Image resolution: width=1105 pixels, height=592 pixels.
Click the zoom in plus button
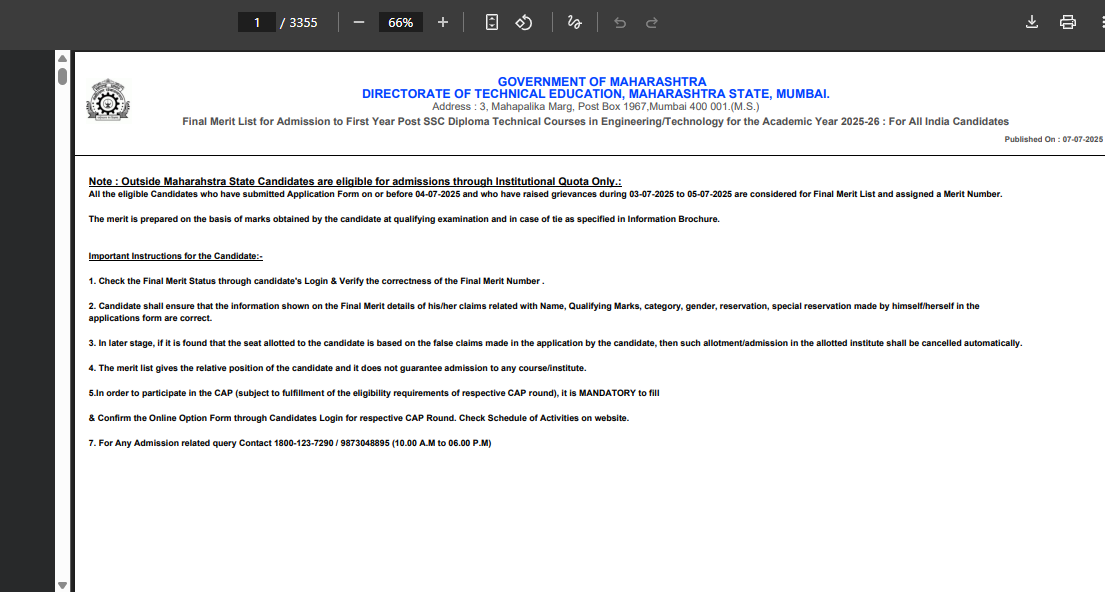click(x=443, y=22)
